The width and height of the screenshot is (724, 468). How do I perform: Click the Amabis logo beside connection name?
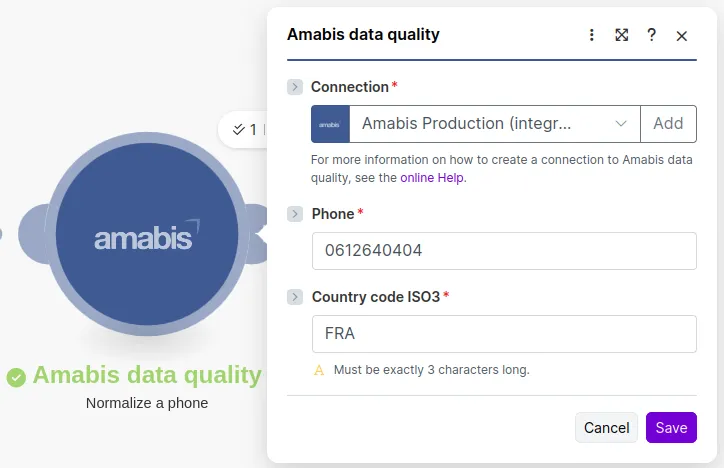(x=330, y=124)
